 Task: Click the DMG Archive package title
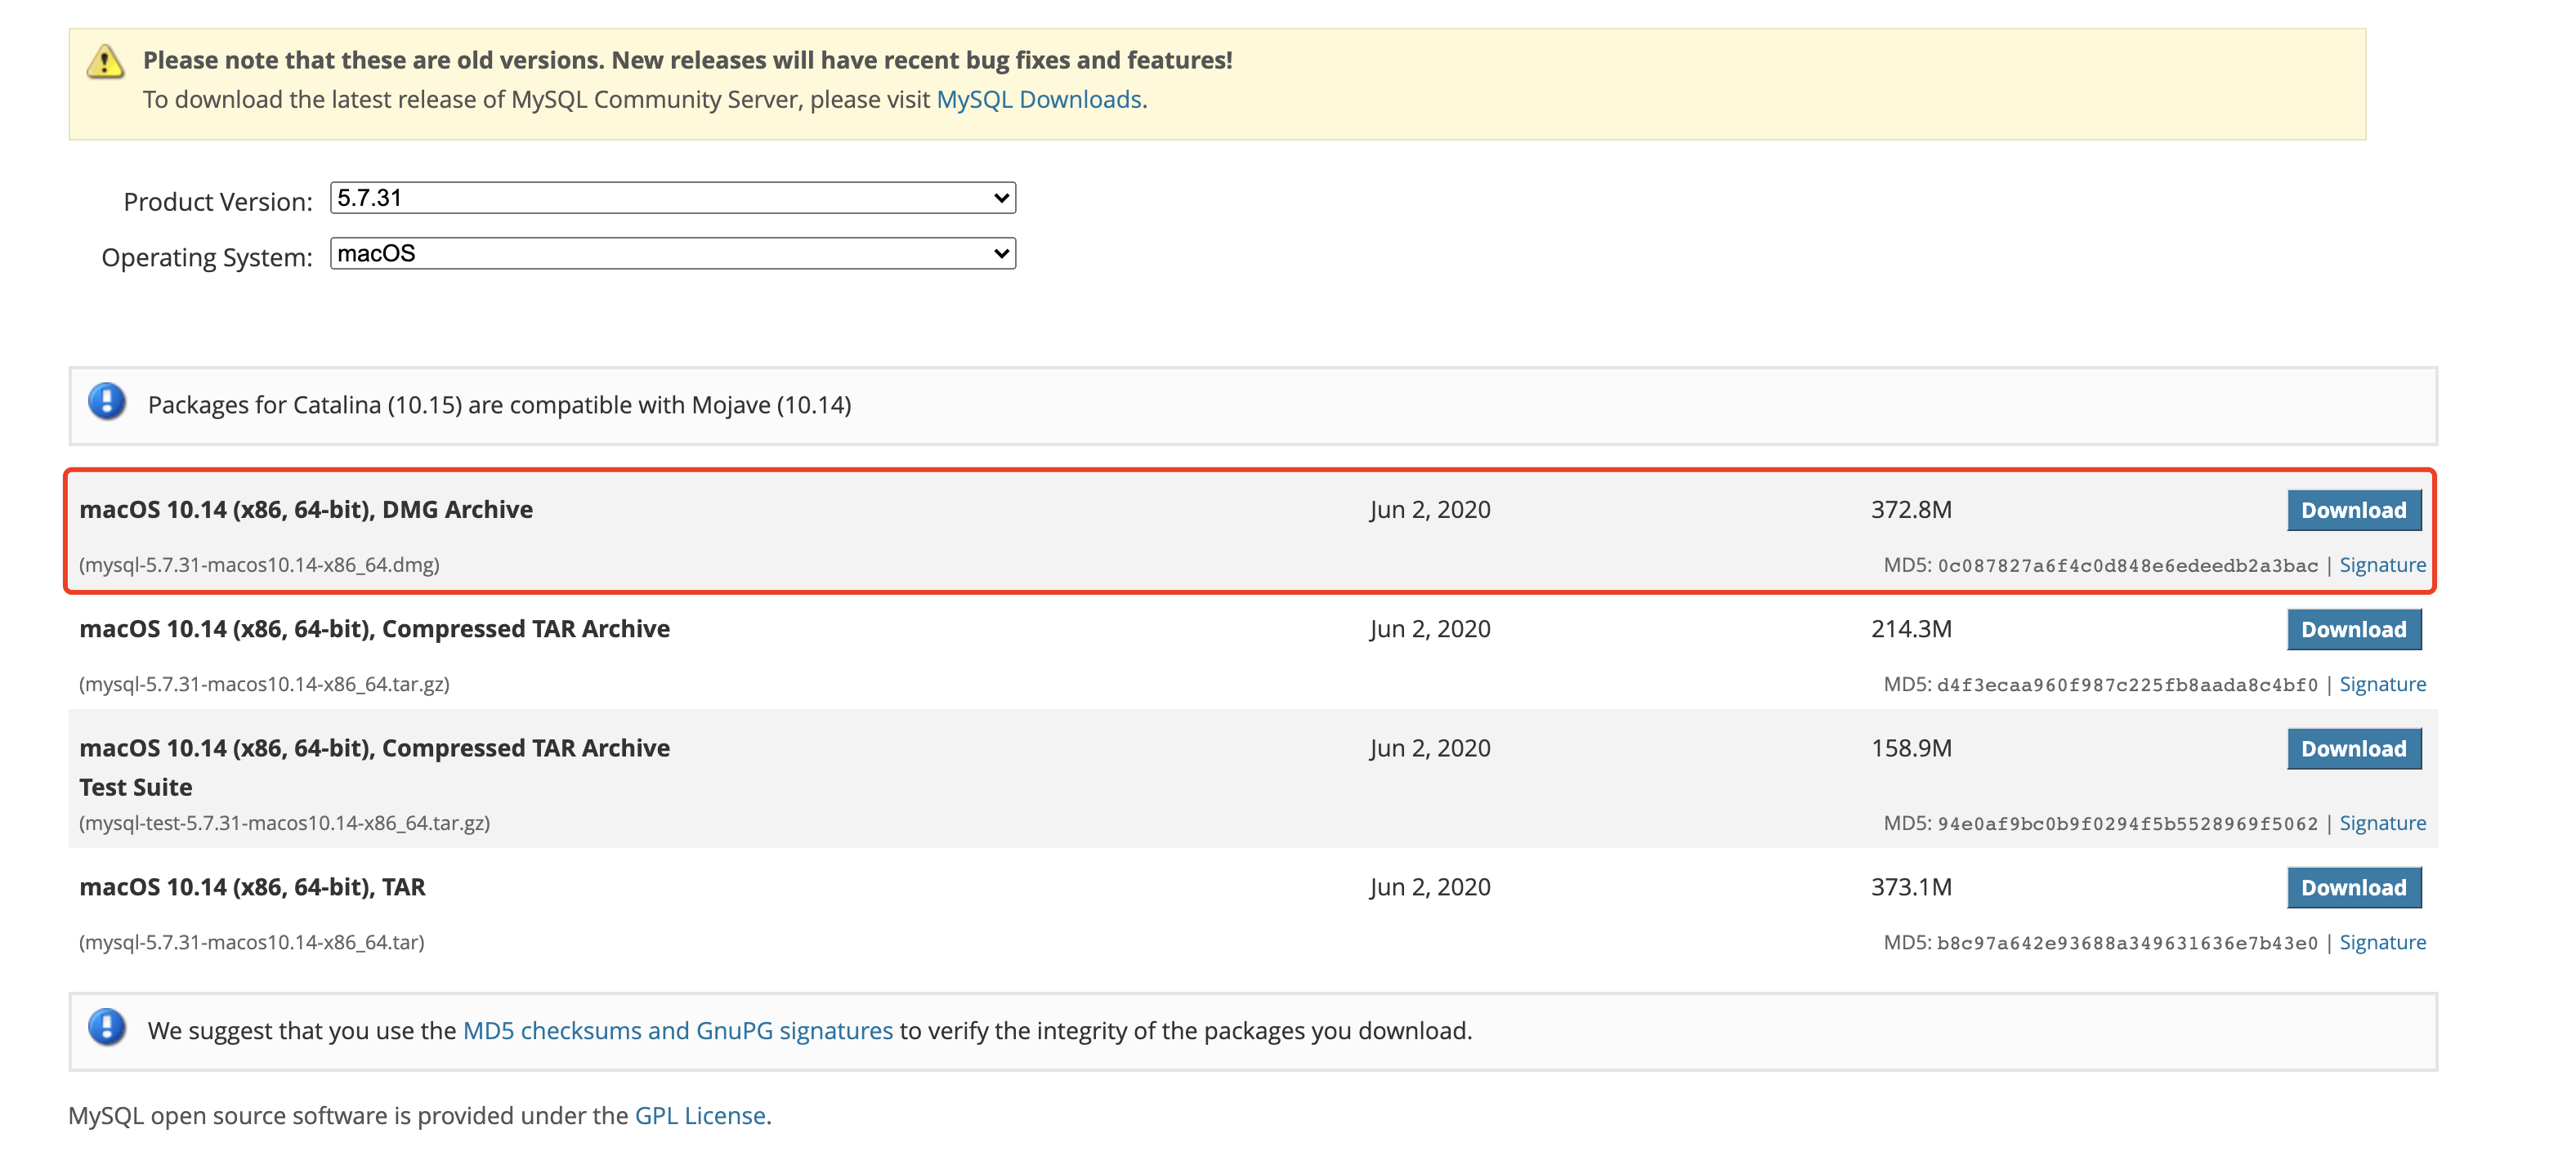click(306, 509)
